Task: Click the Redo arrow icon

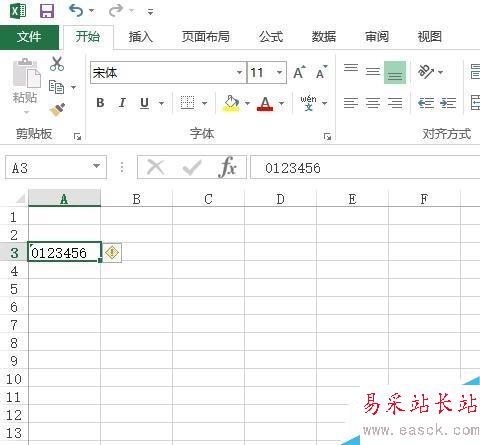Action: point(116,10)
